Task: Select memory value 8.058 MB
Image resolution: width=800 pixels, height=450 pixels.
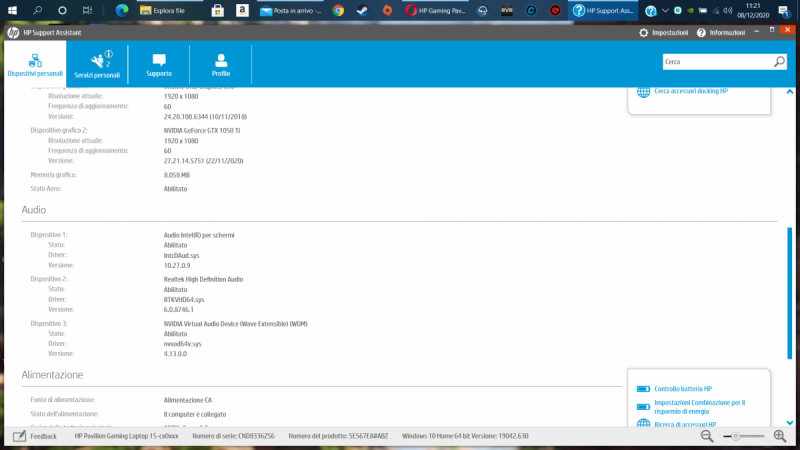Action: pos(177,175)
